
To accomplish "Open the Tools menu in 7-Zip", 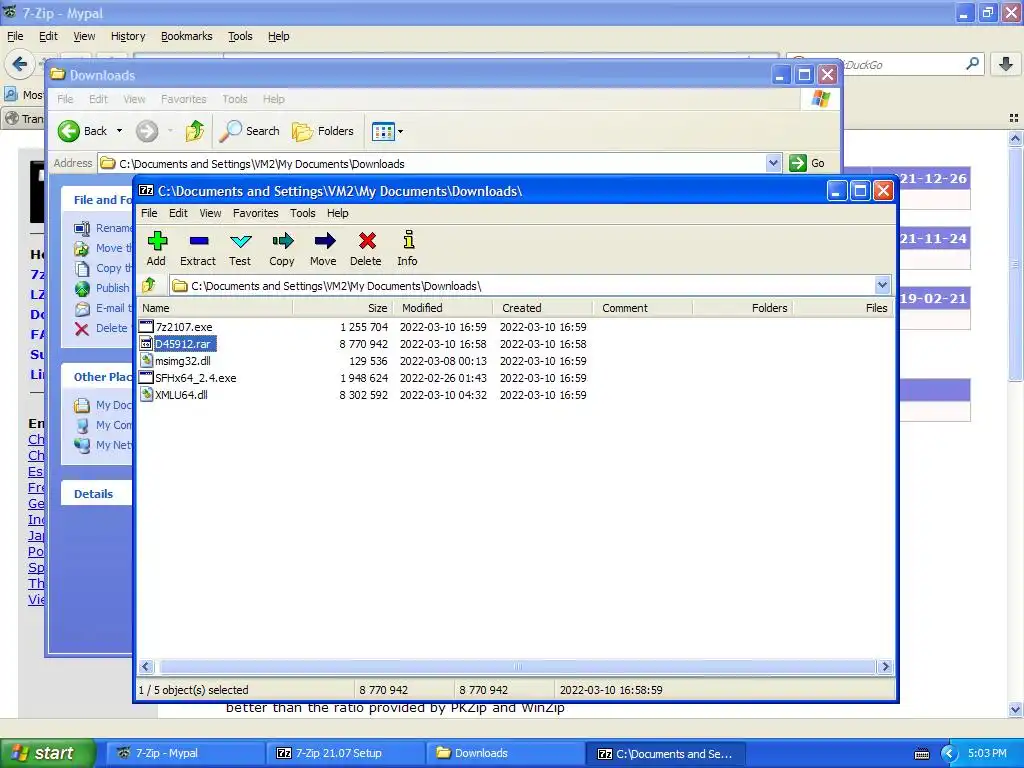I will click(302, 213).
